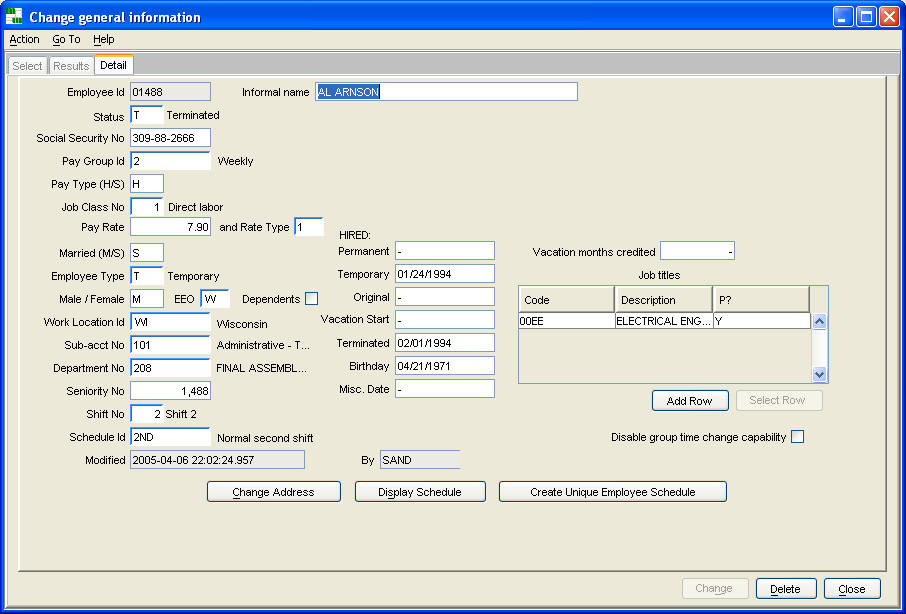
Task: Click the Original hired date field
Action: click(x=445, y=296)
